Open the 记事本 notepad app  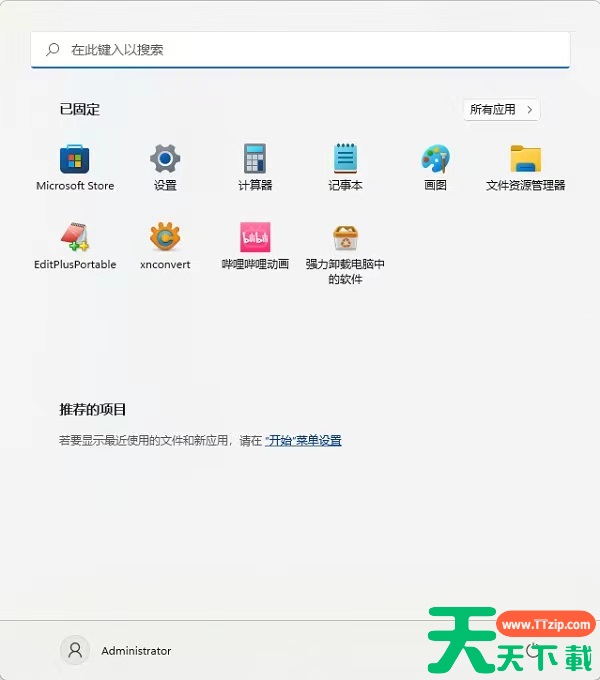(345, 167)
